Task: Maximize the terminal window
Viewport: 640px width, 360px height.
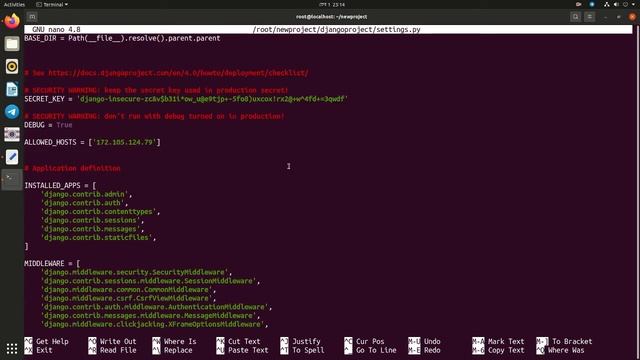Action: (619, 17)
